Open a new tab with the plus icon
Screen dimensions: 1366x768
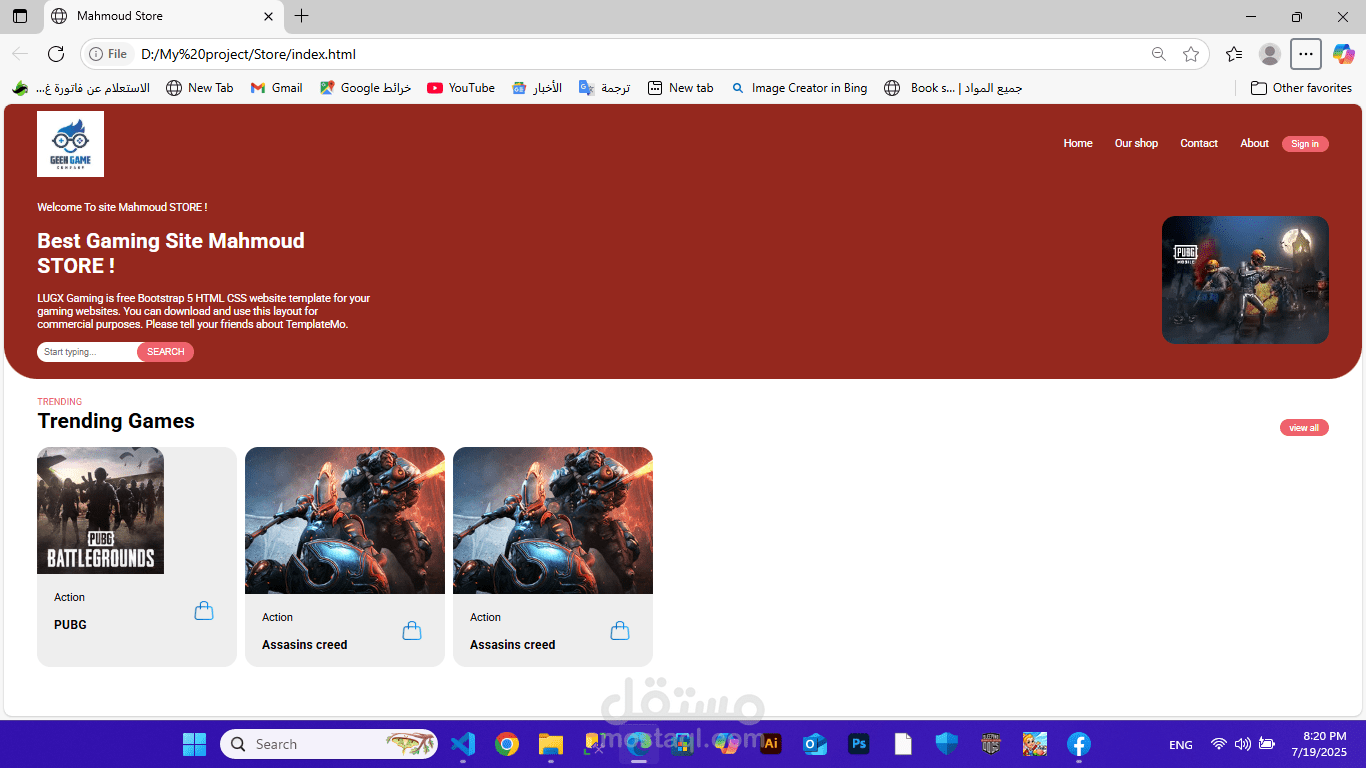pyautogui.click(x=301, y=16)
